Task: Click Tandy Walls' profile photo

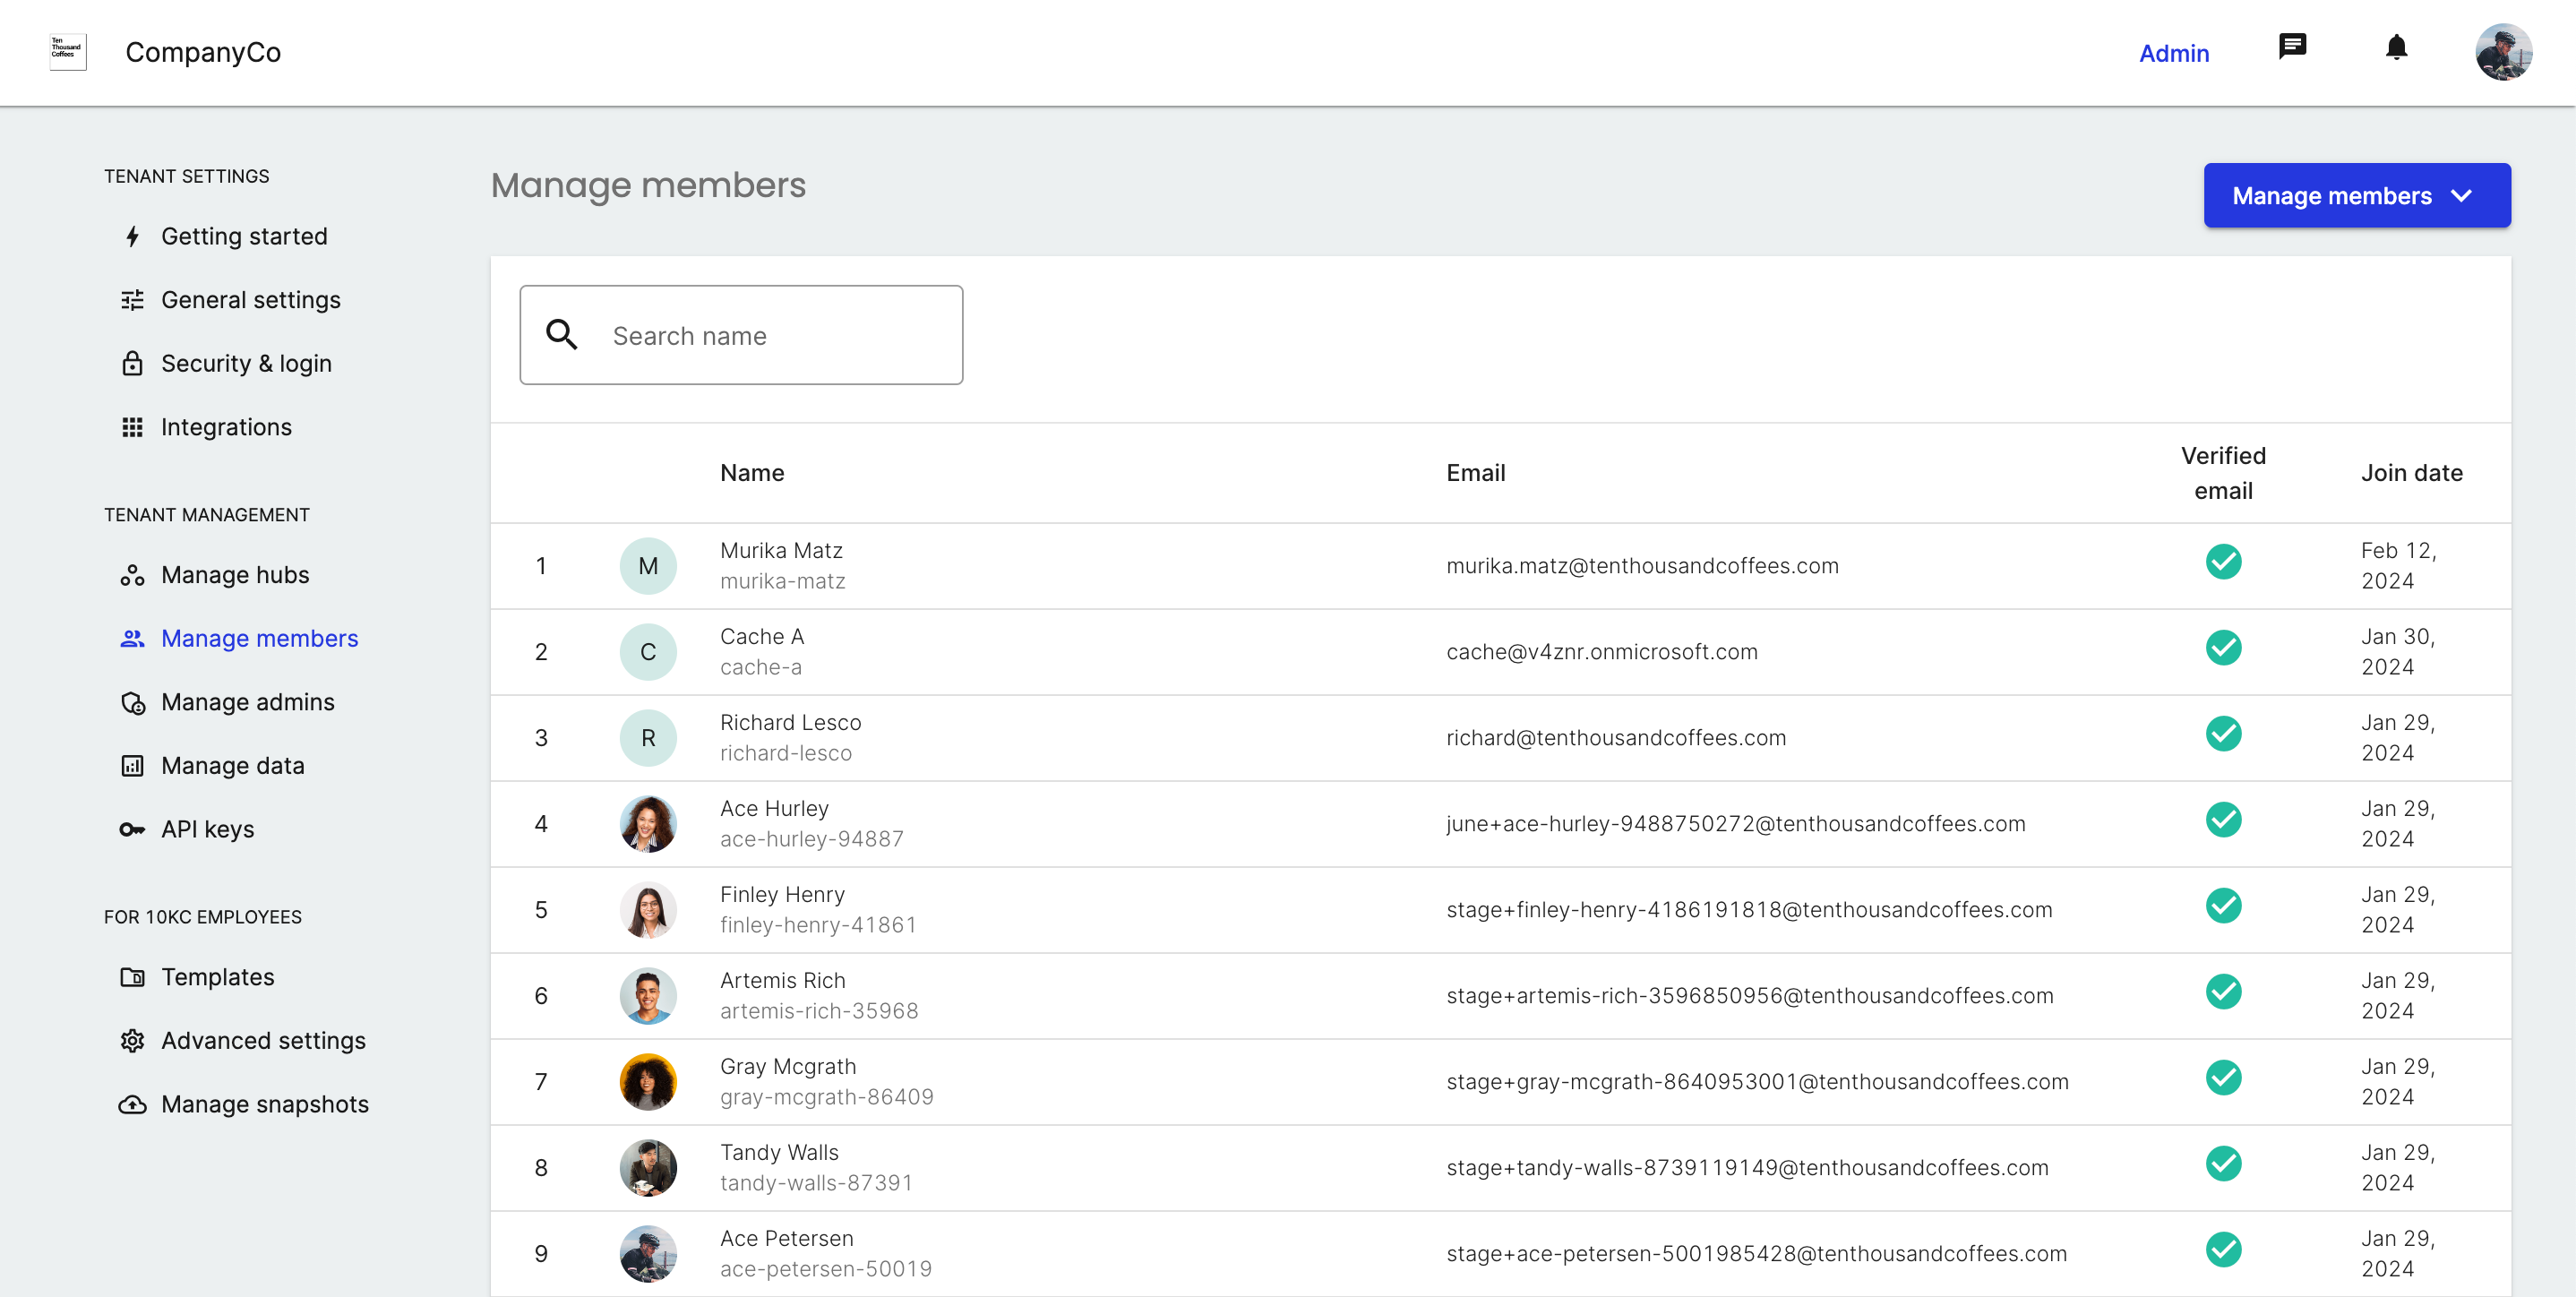Action: (648, 1168)
